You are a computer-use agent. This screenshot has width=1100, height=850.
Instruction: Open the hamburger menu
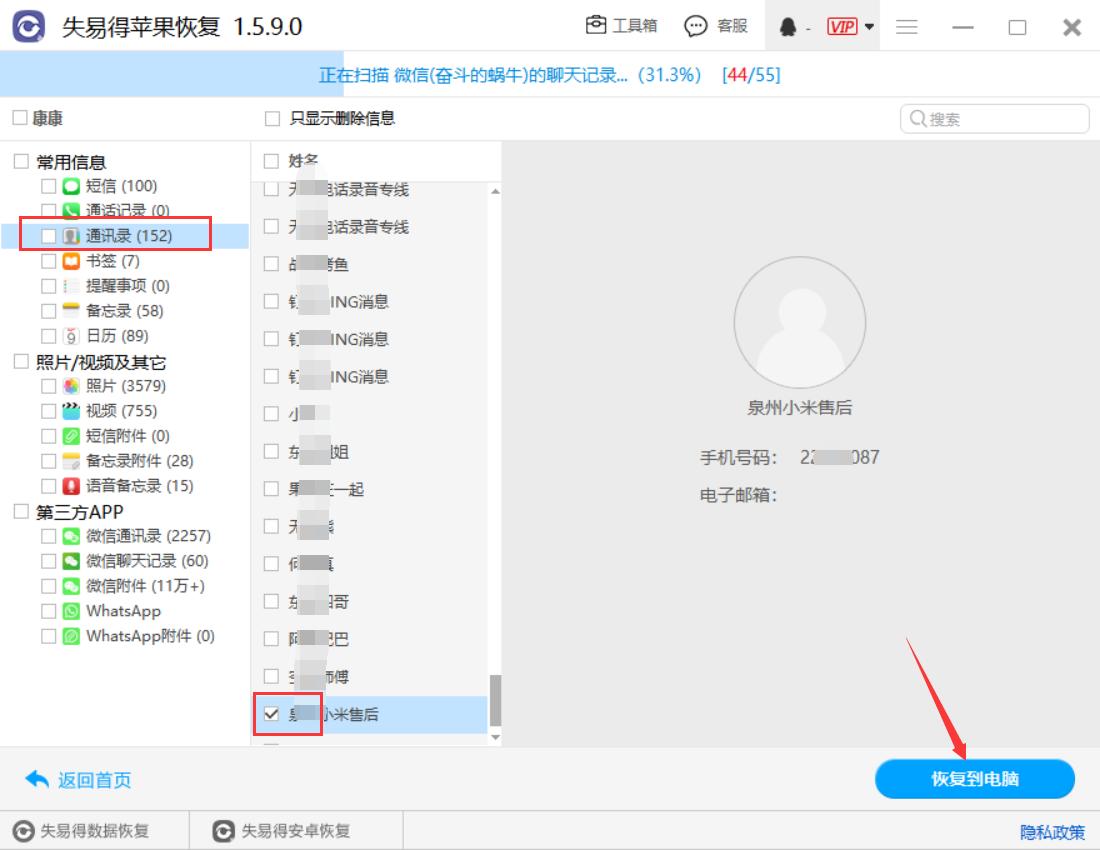point(907,27)
